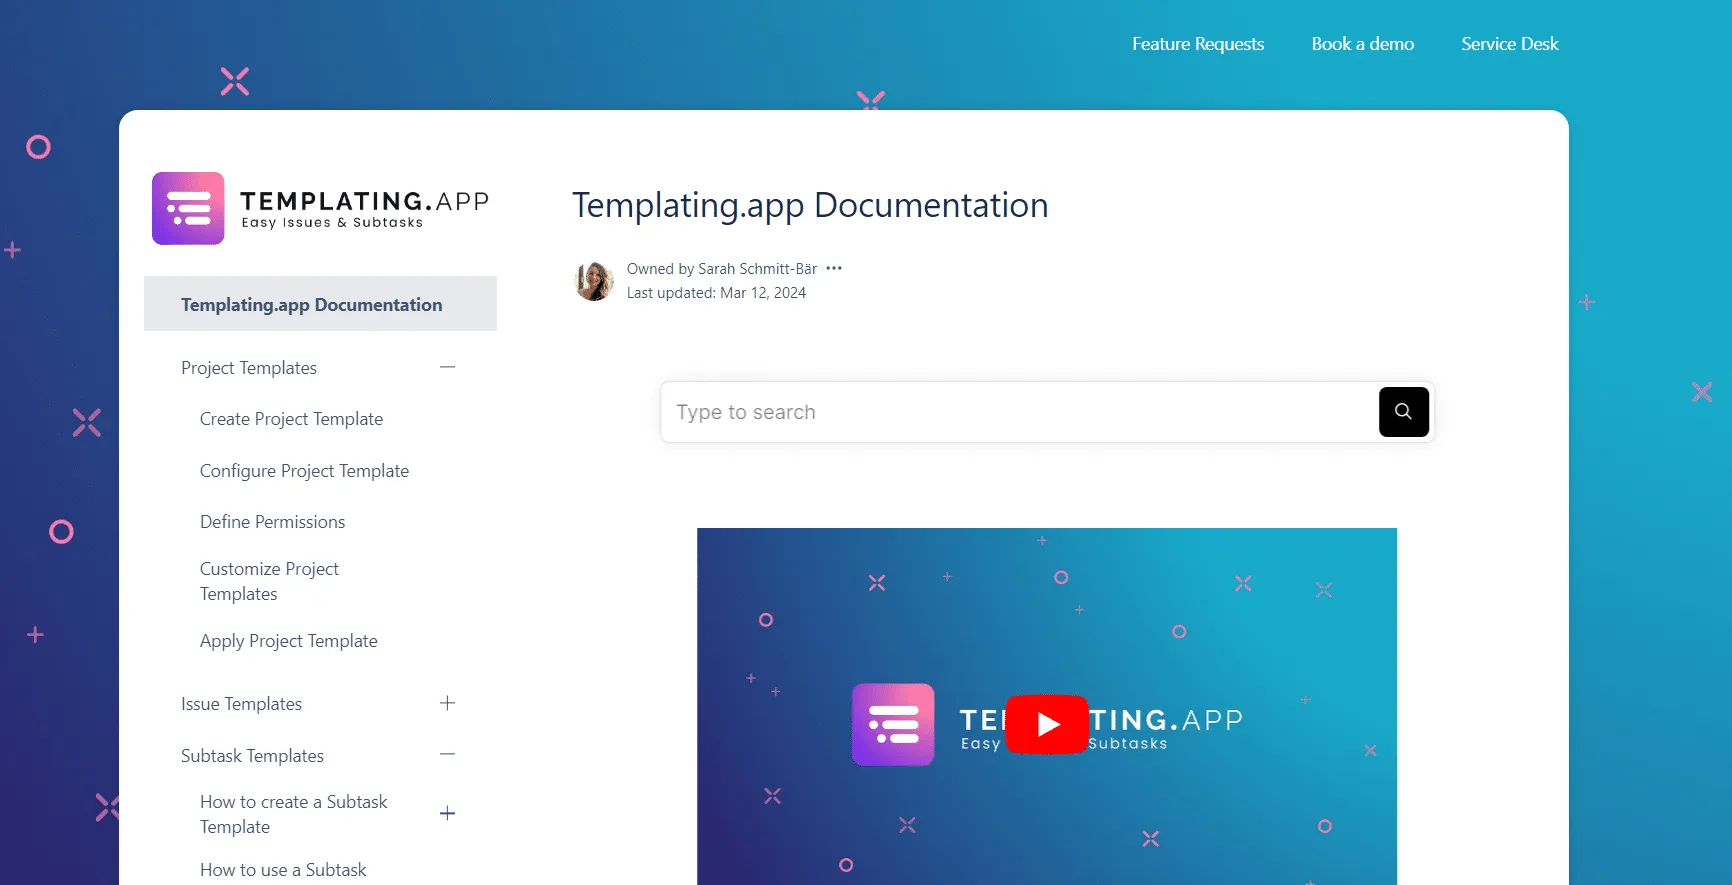This screenshot has width=1732, height=885.
Task: Open Apply Project Template page
Action: 288,641
